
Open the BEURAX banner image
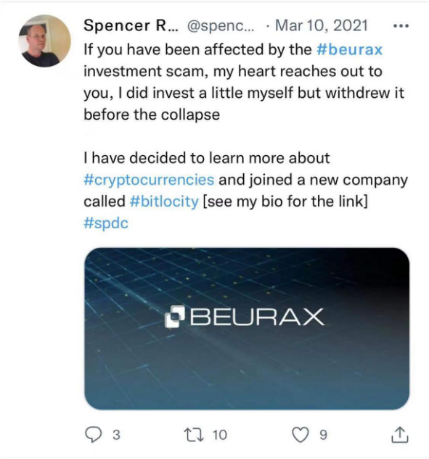pyautogui.click(x=247, y=328)
